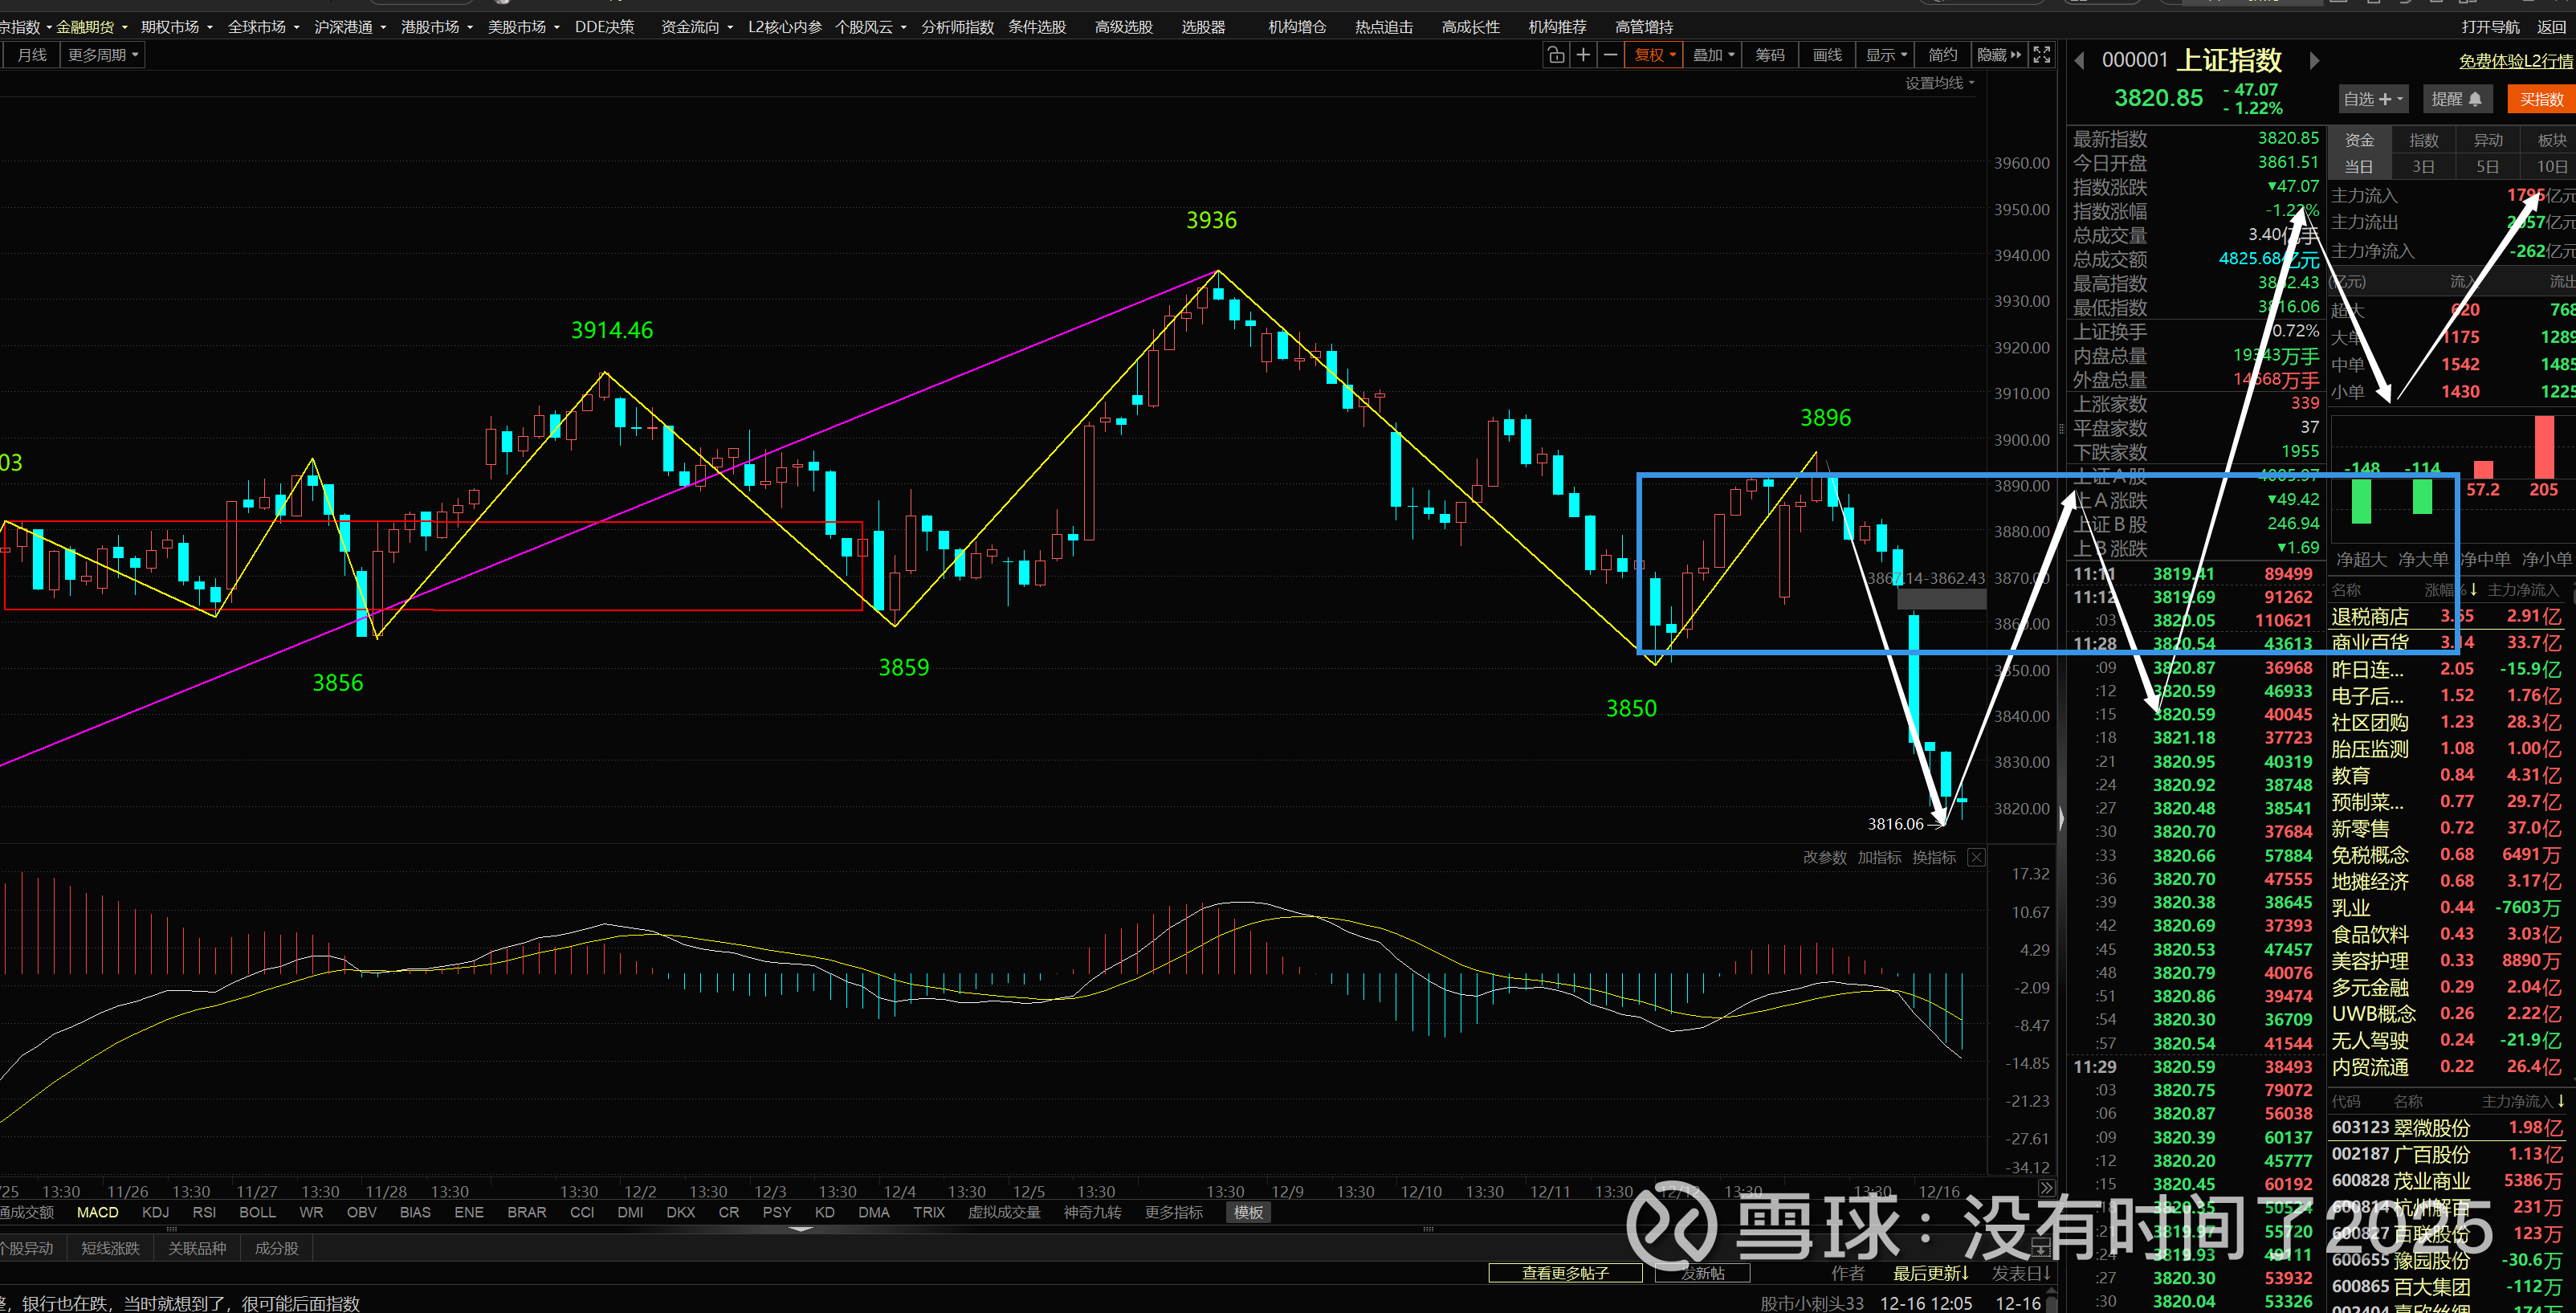Screen dimensions: 2576x1313
Task: Toggle 简约 simple view mode
Action: [1942, 55]
